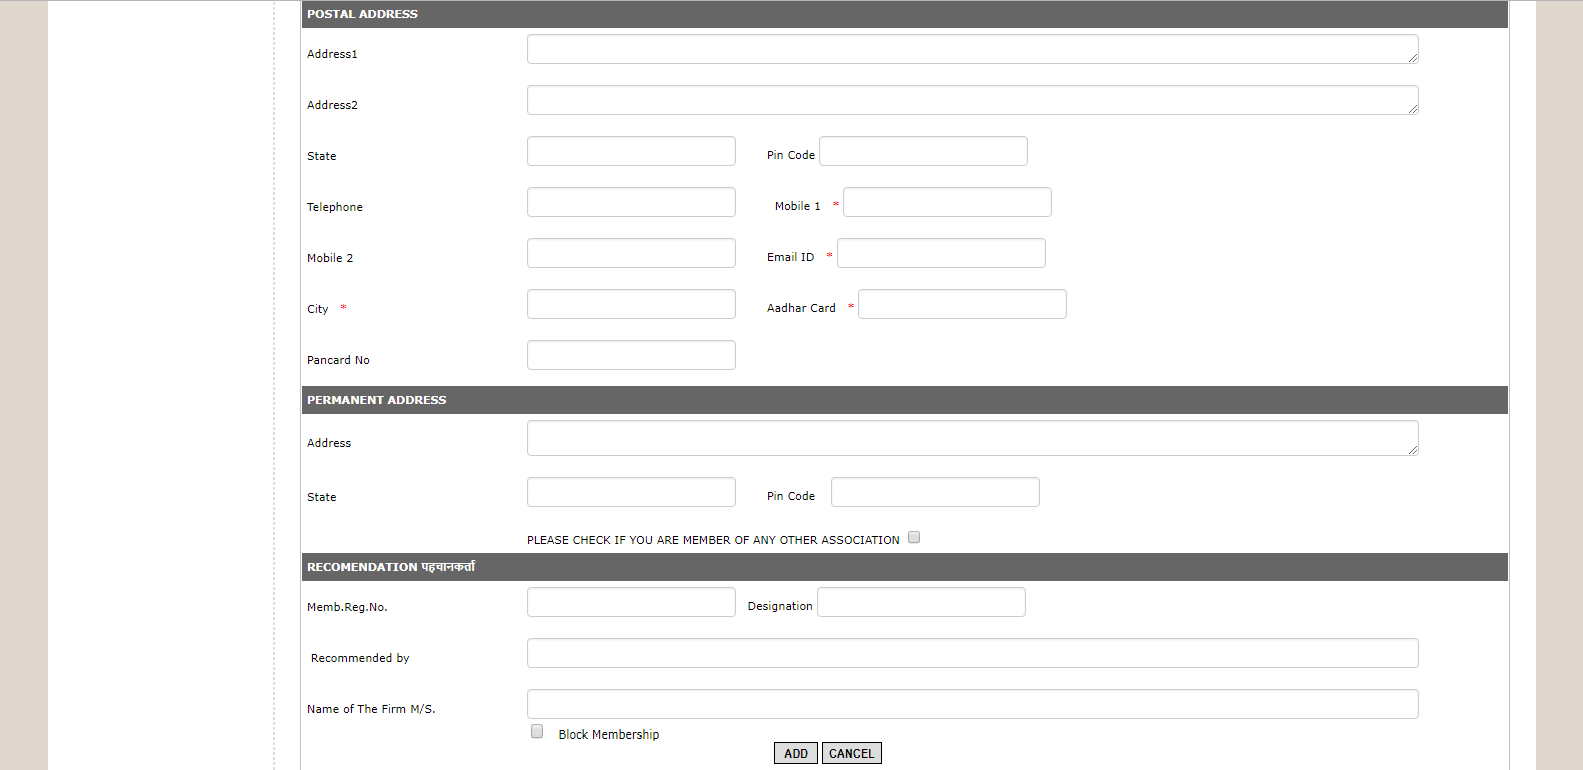Tick the other association member checkbox
Image resolution: width=1583 pixels, height=770 pixels.
914,537
